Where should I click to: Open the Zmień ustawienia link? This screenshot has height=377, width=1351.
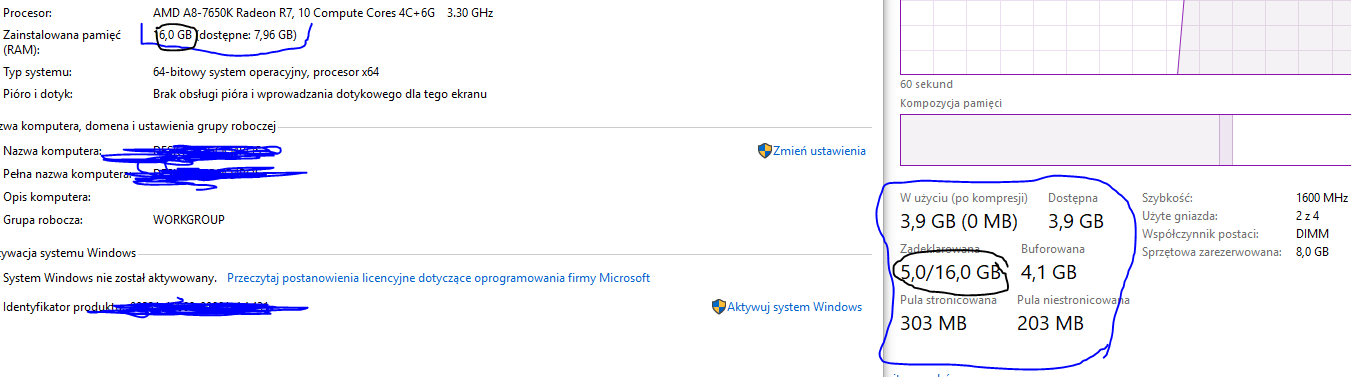point(820,151)
